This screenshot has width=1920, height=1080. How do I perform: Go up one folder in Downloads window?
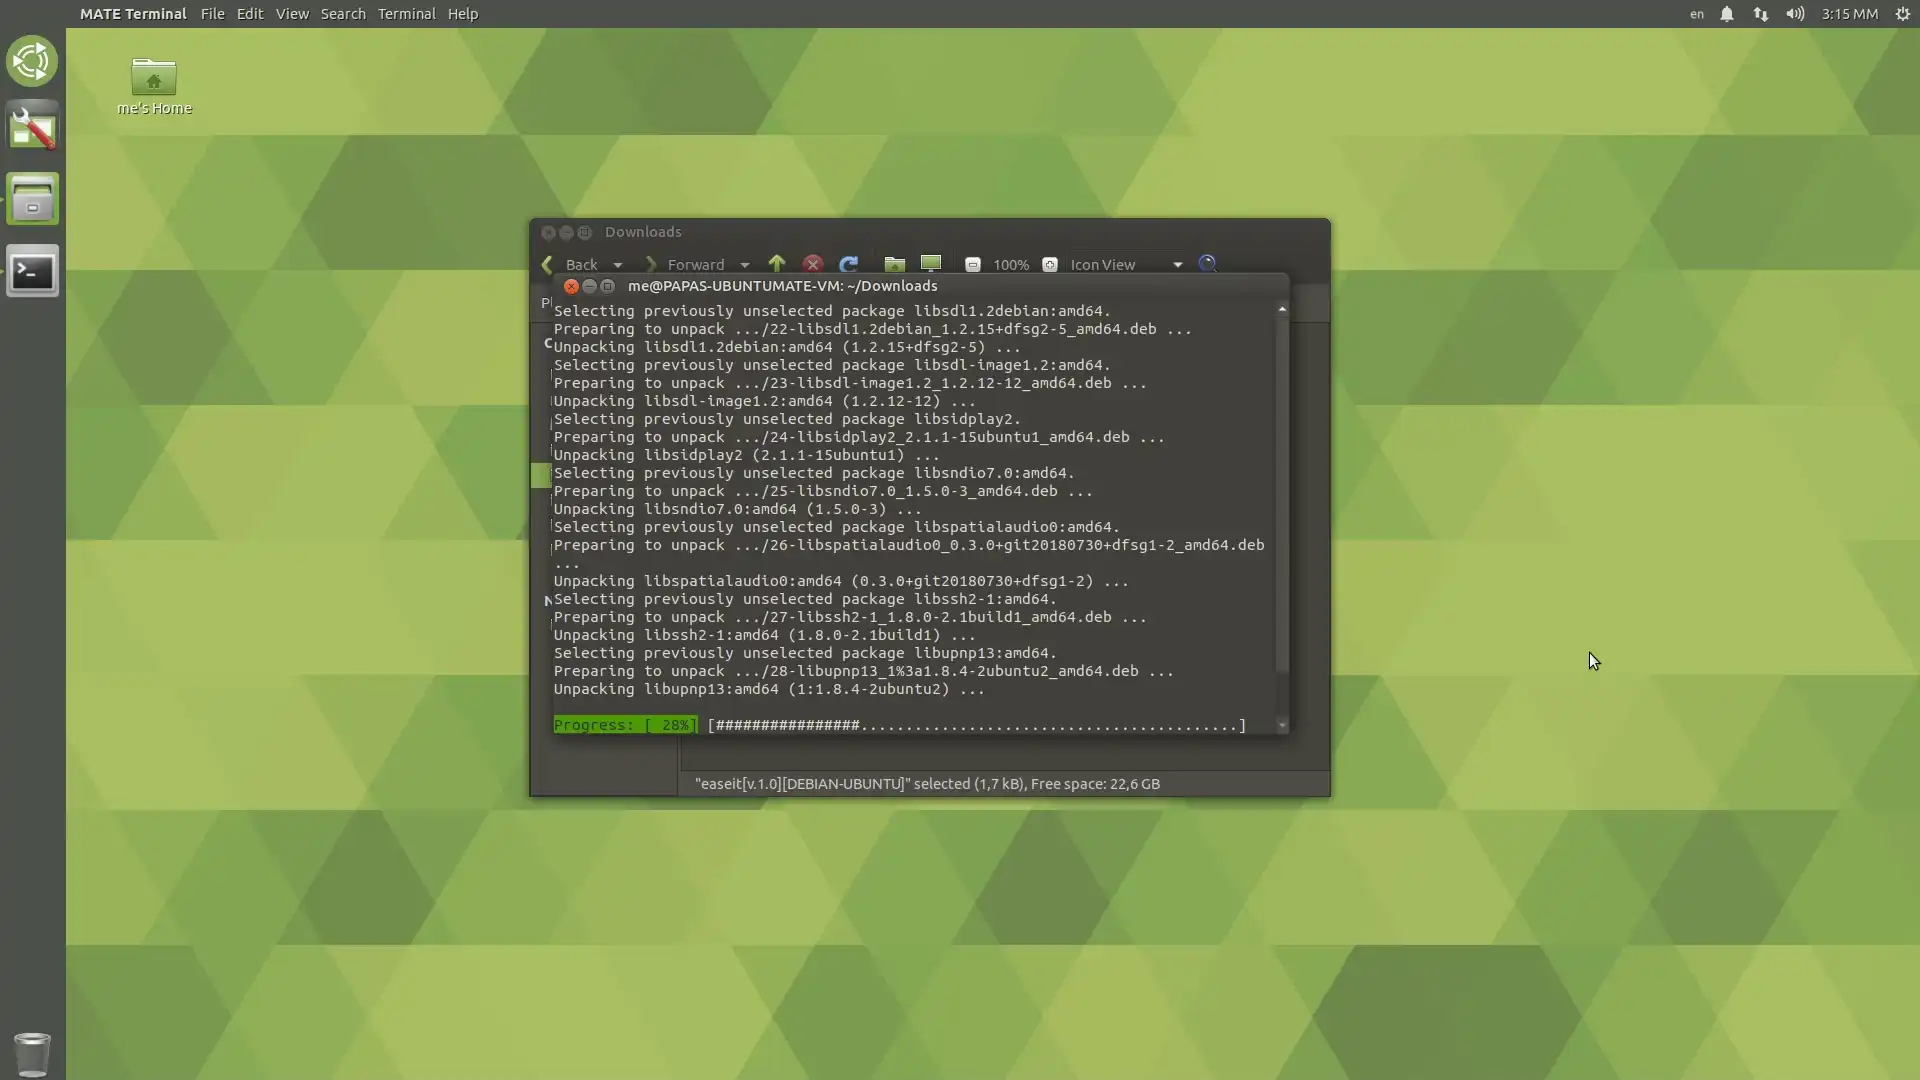pos(777,264)
